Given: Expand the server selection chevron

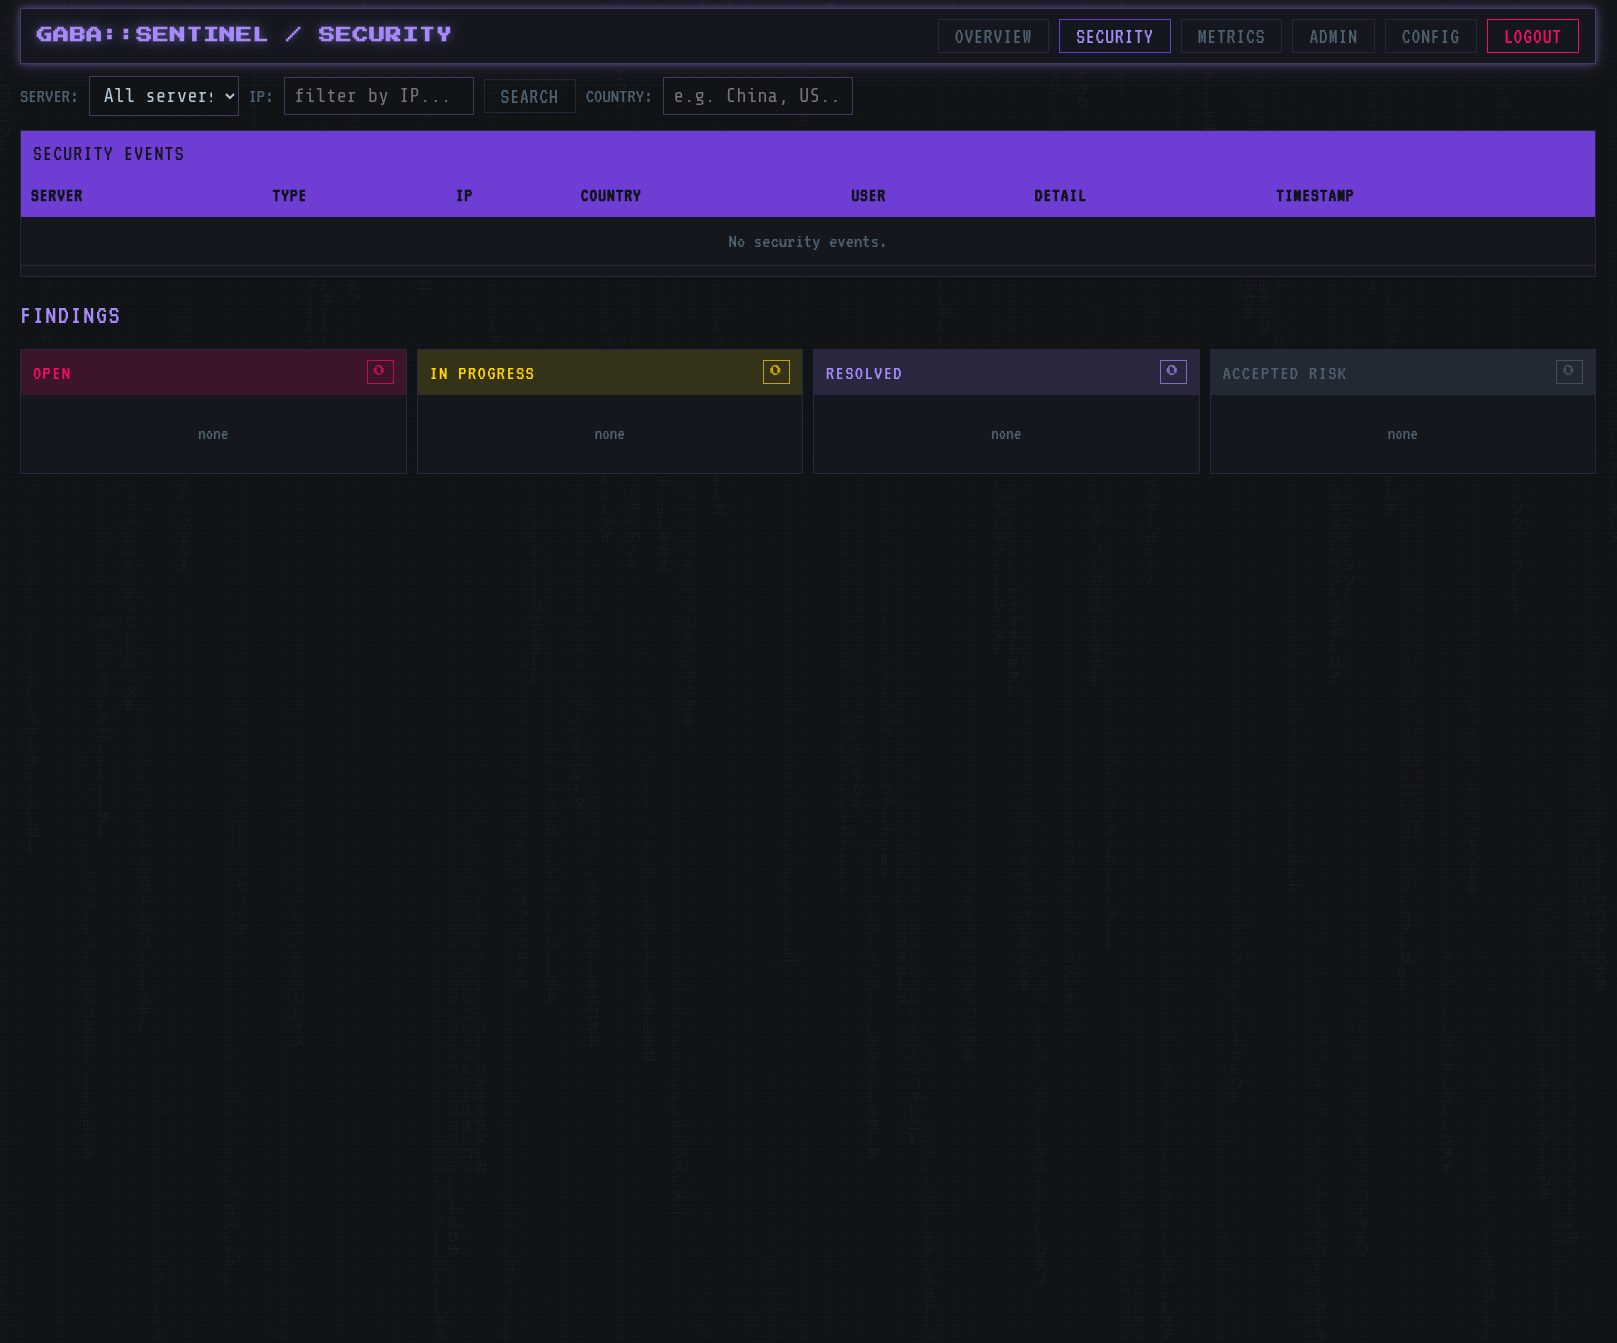Looking at the screenshot, I should point(228,96).
